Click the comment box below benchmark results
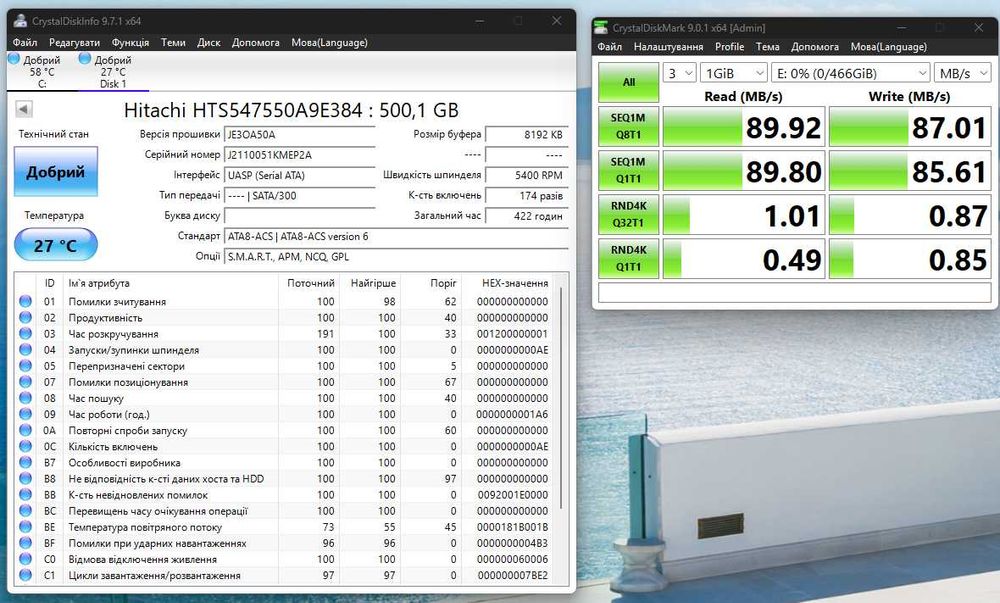The image size is (1000, 603). pos(795,293)
